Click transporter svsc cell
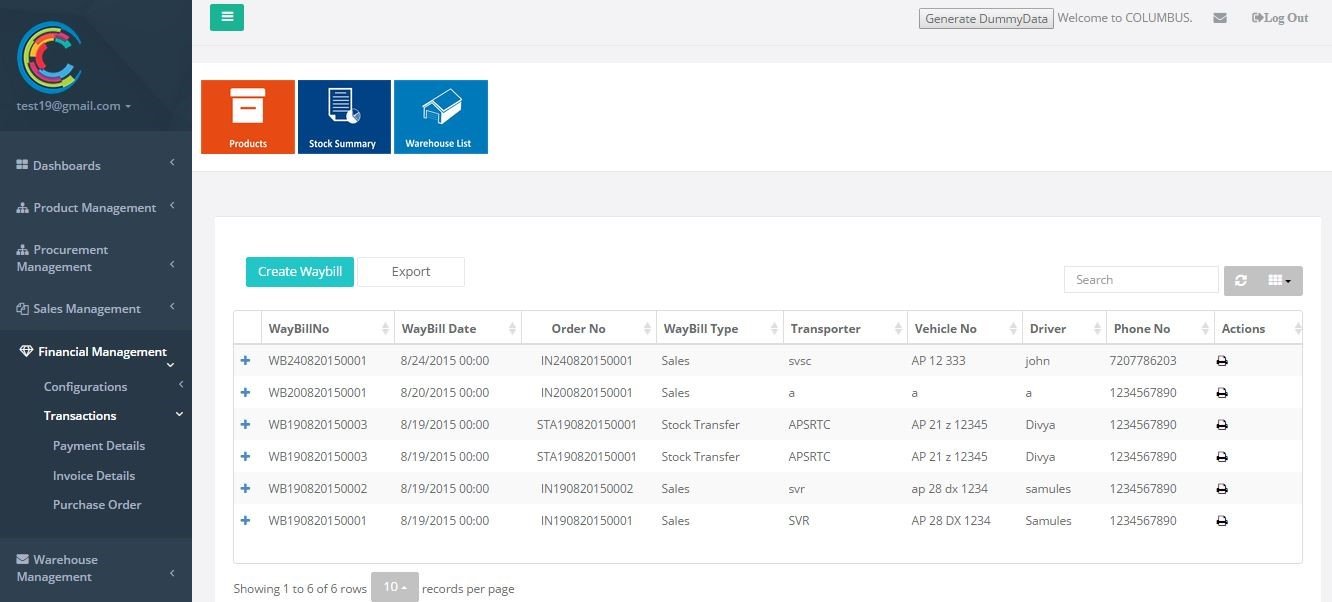Screen dimensions: 1332x602 click(x=801, y=361)
